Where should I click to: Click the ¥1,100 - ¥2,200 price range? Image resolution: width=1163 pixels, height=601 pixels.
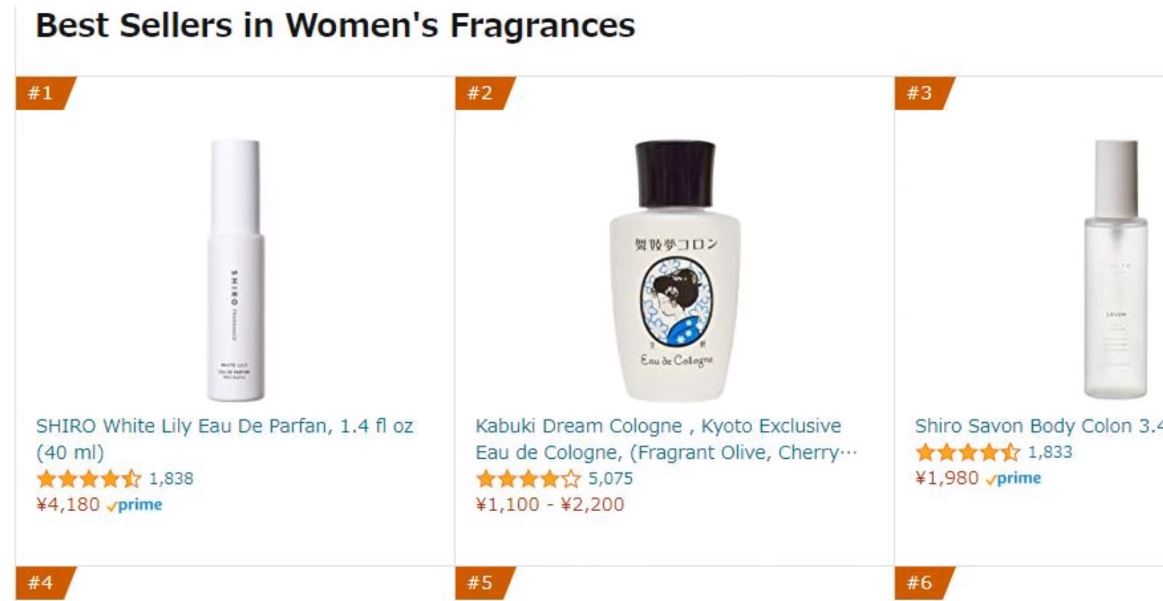(x=550, y=504)
